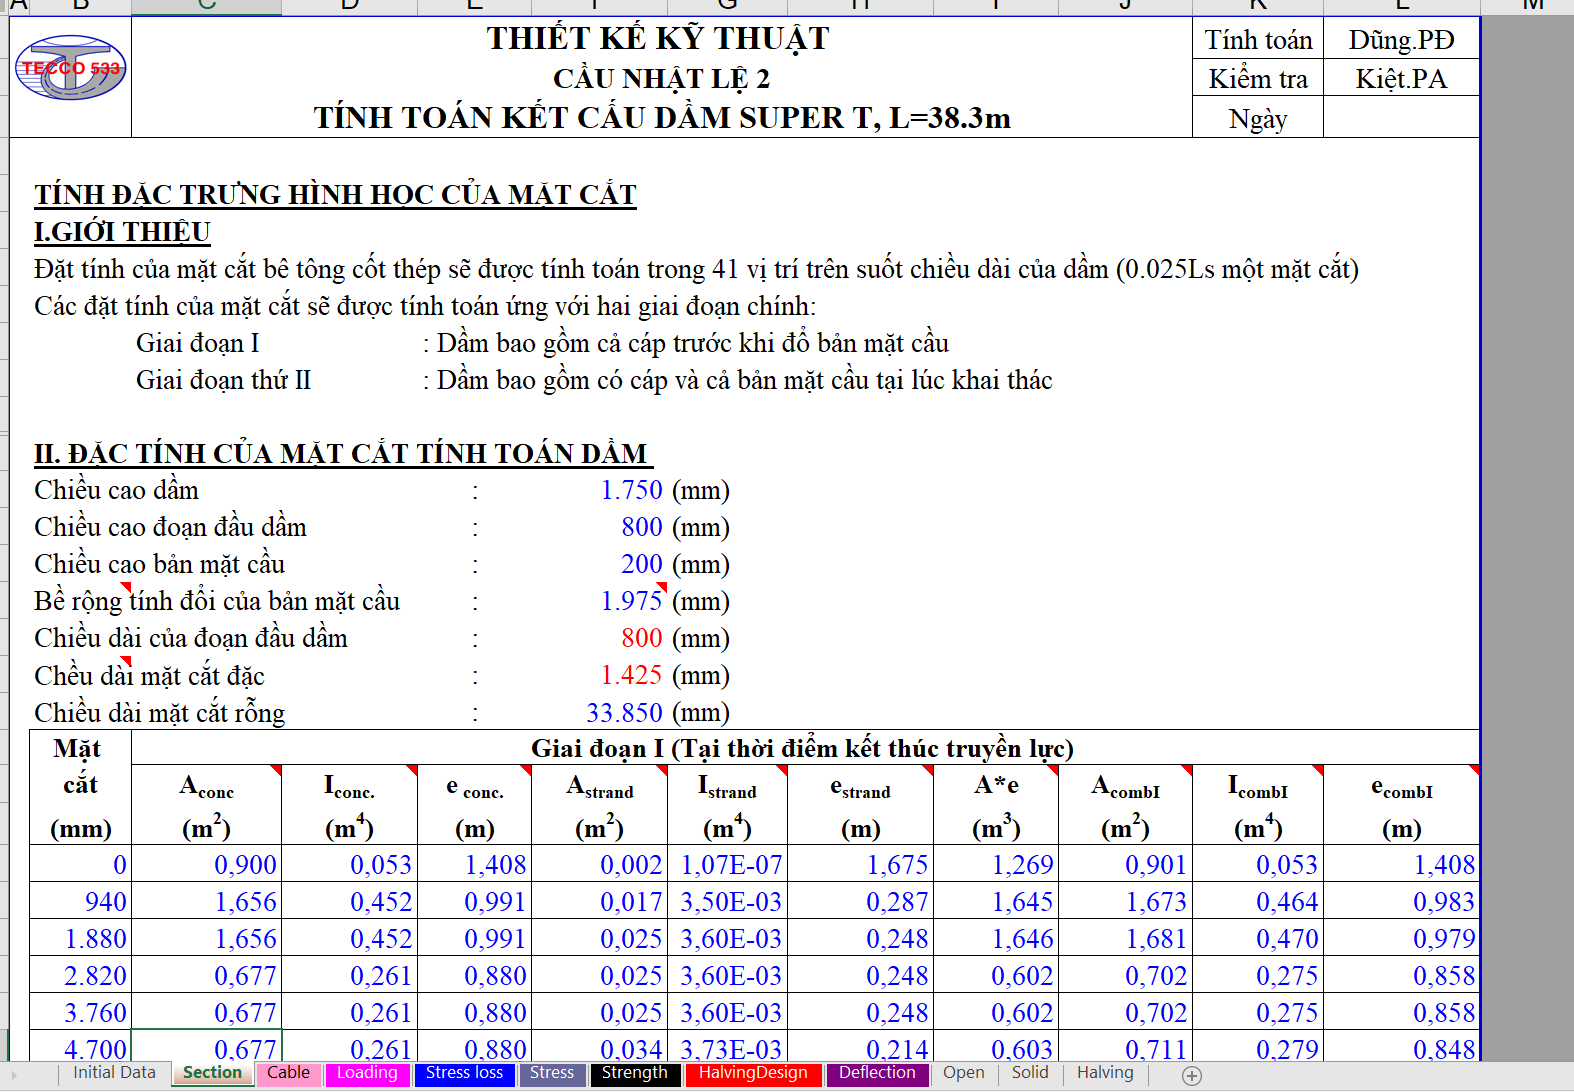Image resolution: width=1574 pixels, height=1092 pixels.
Task: Switch to the red HalvingDesign tab
Action: point(753,1073)
